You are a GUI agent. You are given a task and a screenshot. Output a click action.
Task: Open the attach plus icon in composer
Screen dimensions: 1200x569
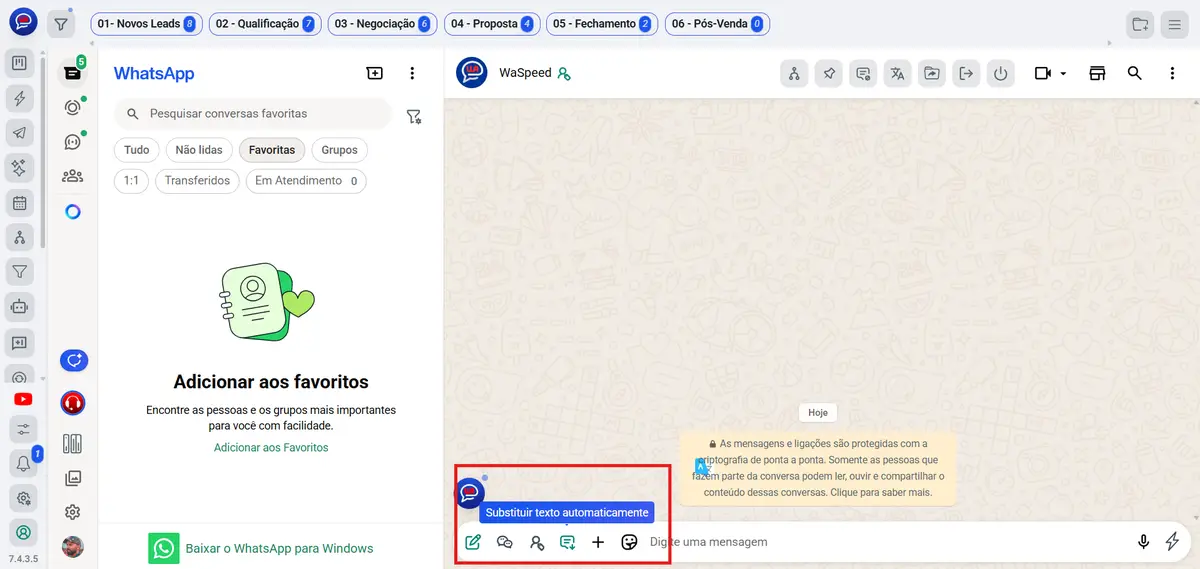click(598, 542)
